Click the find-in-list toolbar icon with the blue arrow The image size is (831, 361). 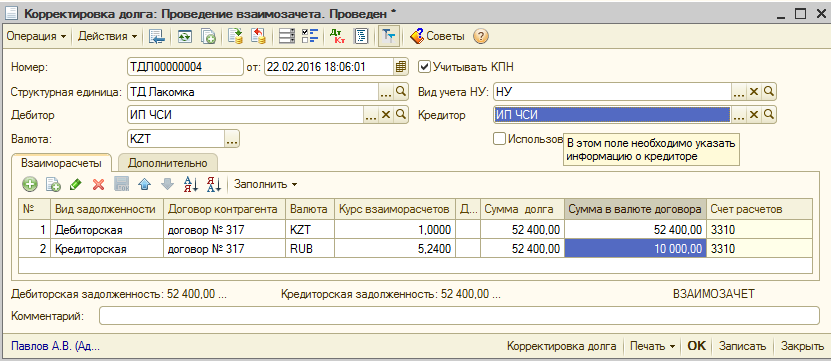(x=157, y=36)
